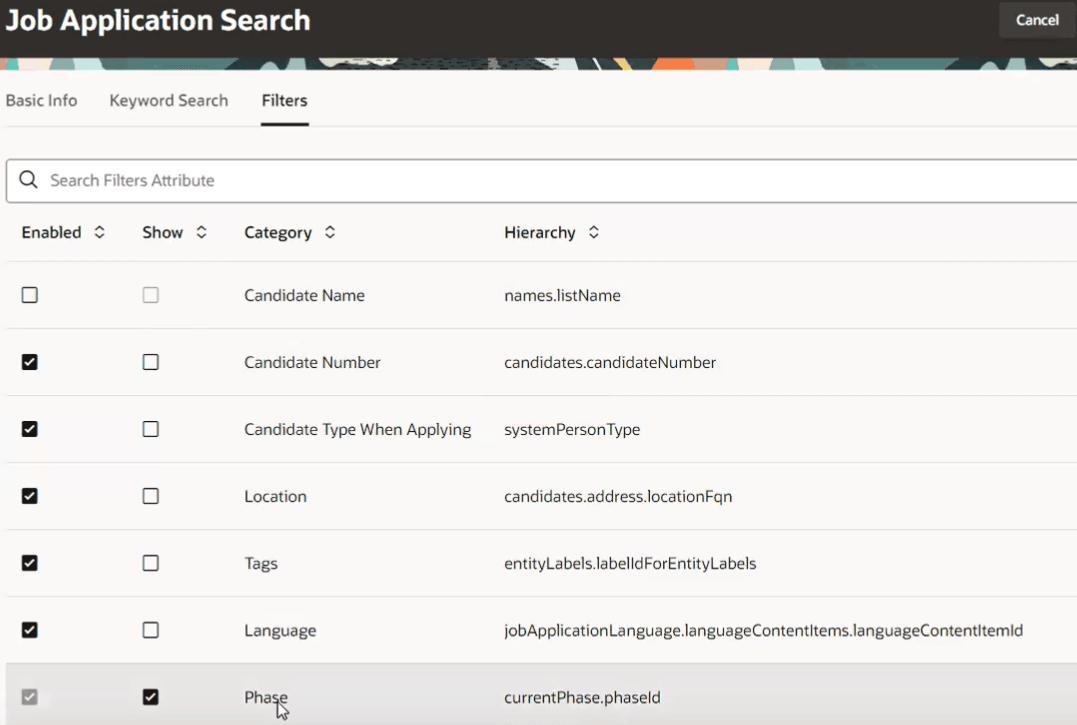Disable the Candidate Number enabled checkbox
This screenshot has width=1077, height=725.
(x=30, y=363)
